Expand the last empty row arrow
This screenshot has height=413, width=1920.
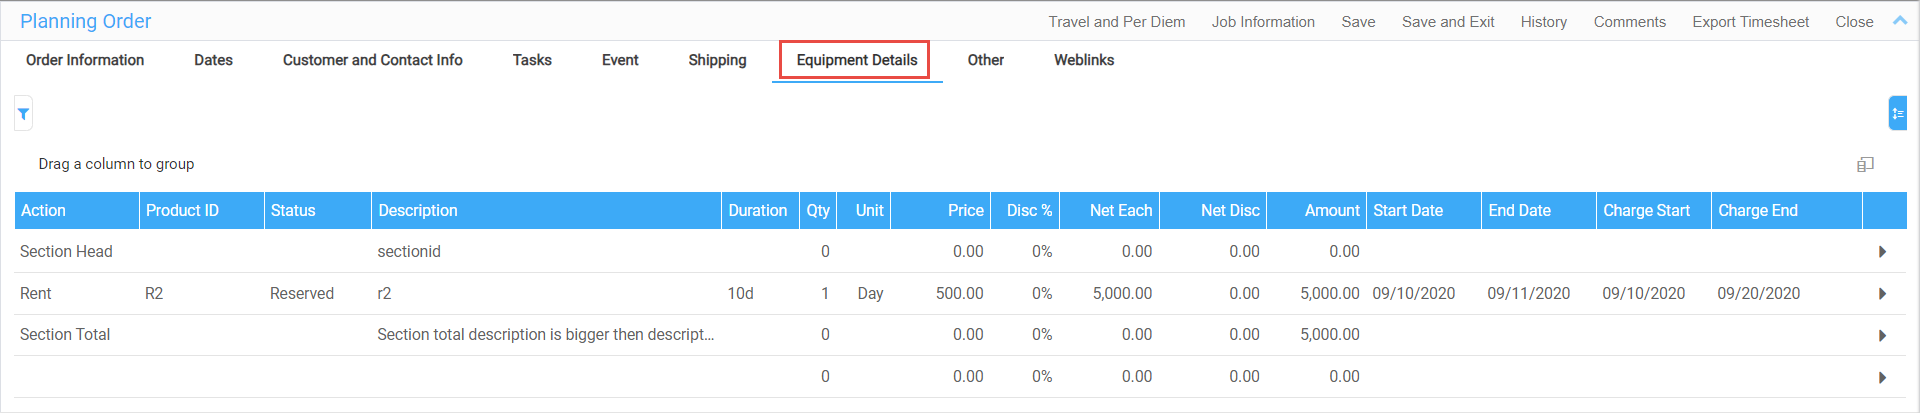1882,378
